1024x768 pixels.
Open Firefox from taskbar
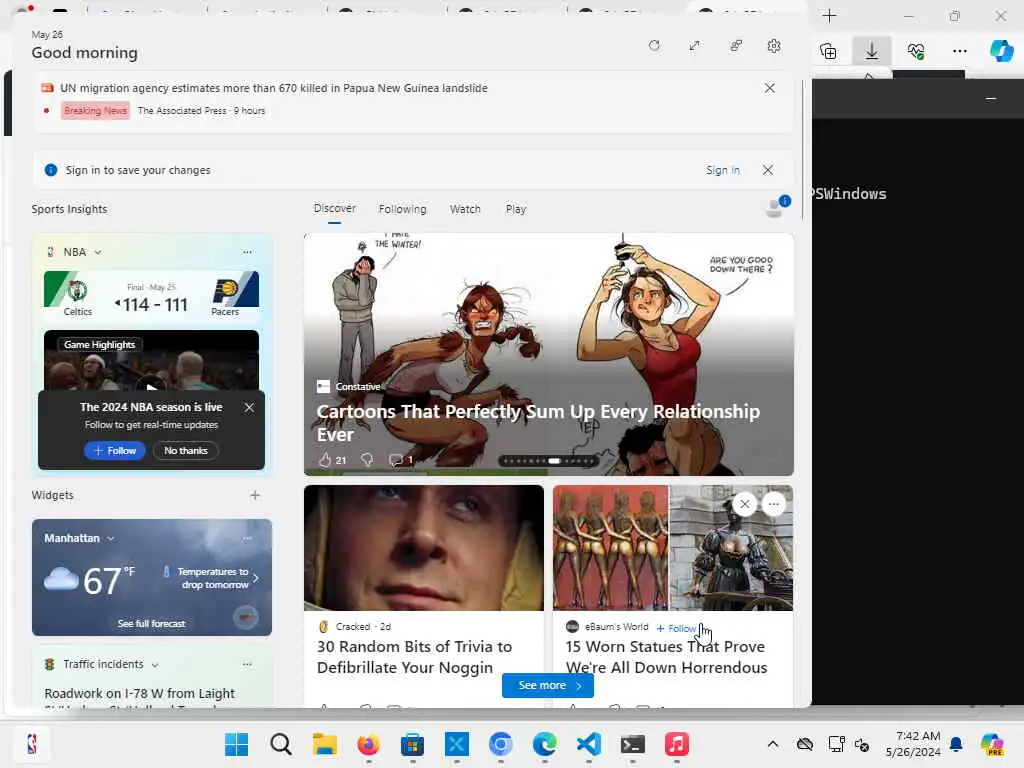(368, 744)
